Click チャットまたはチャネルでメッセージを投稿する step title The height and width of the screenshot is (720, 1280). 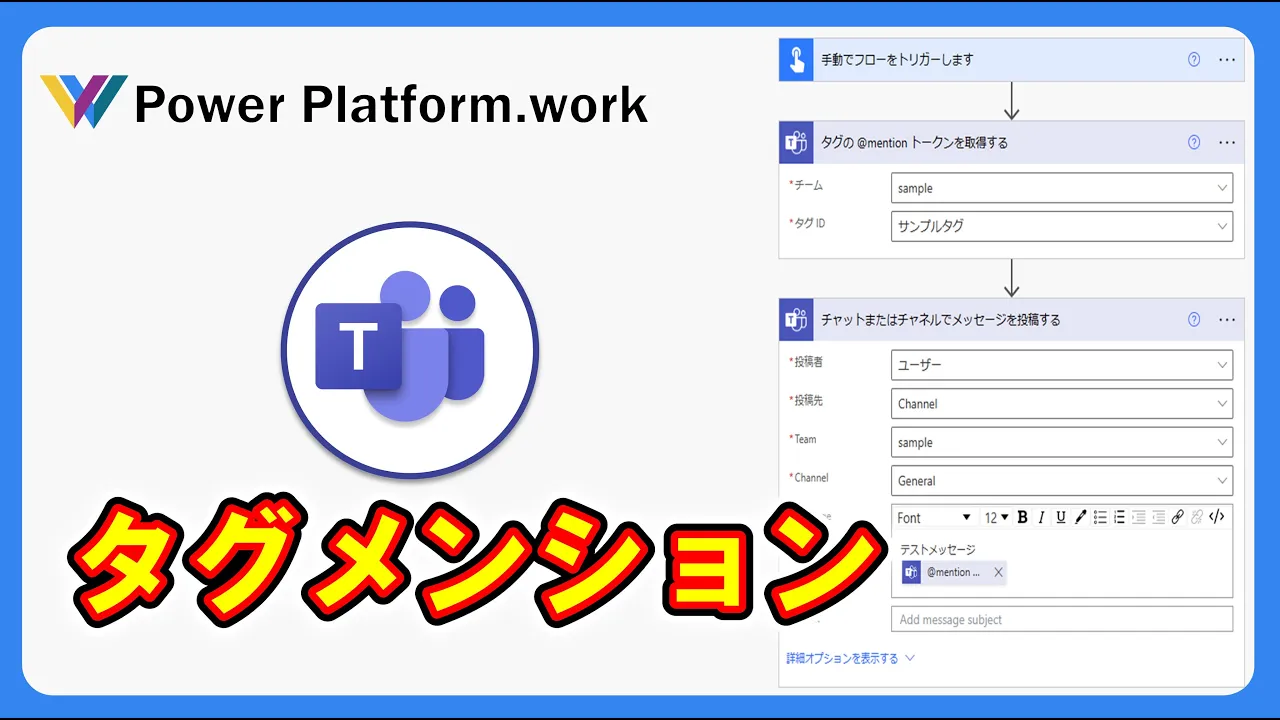point(940,320)
